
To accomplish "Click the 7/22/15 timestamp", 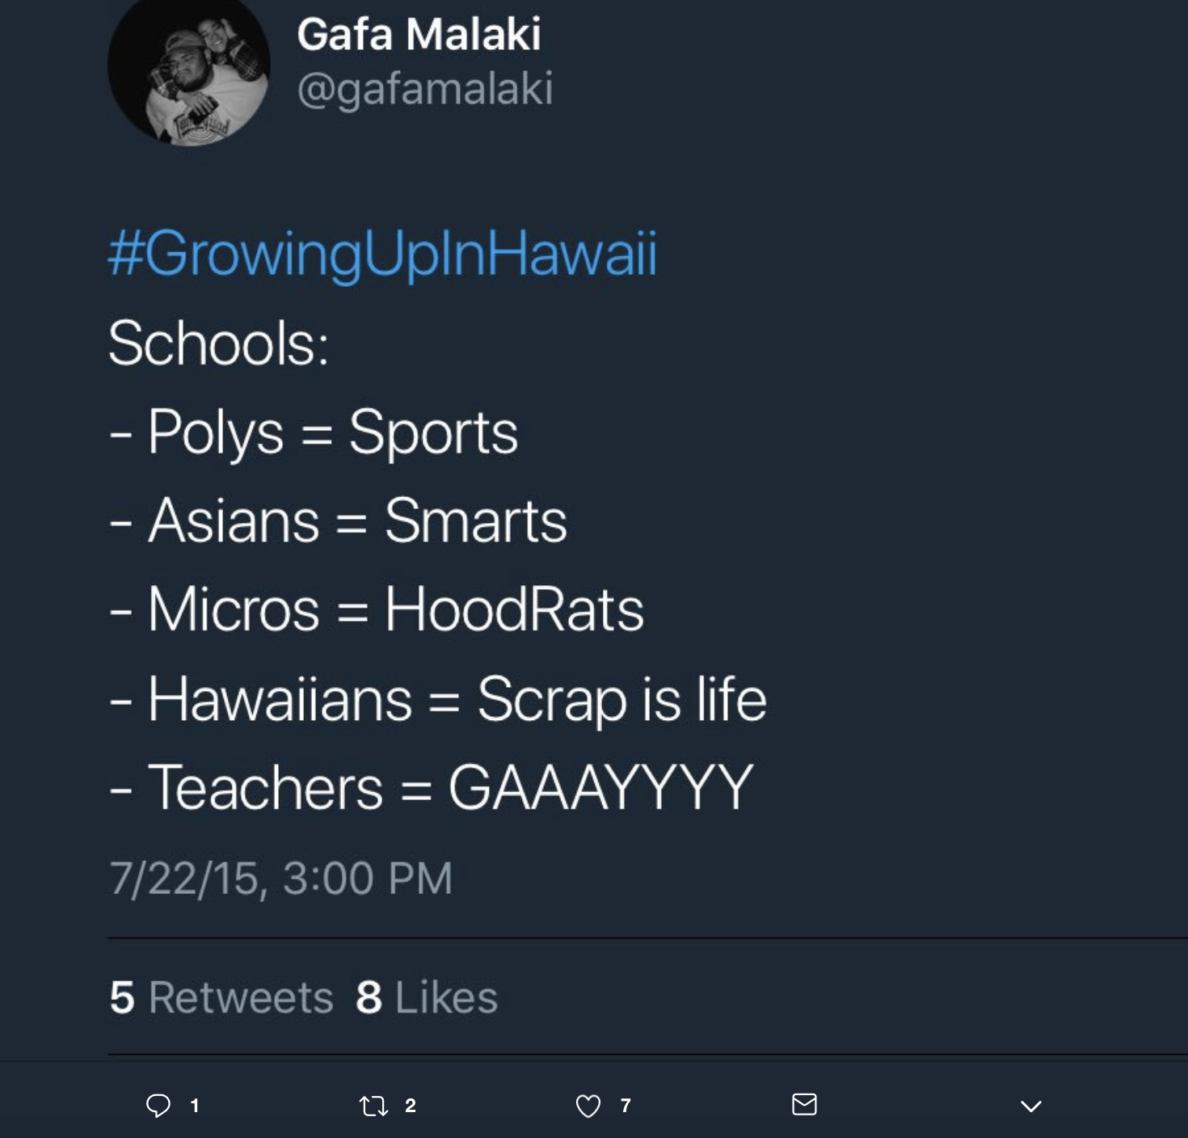I will coord(280,877).
